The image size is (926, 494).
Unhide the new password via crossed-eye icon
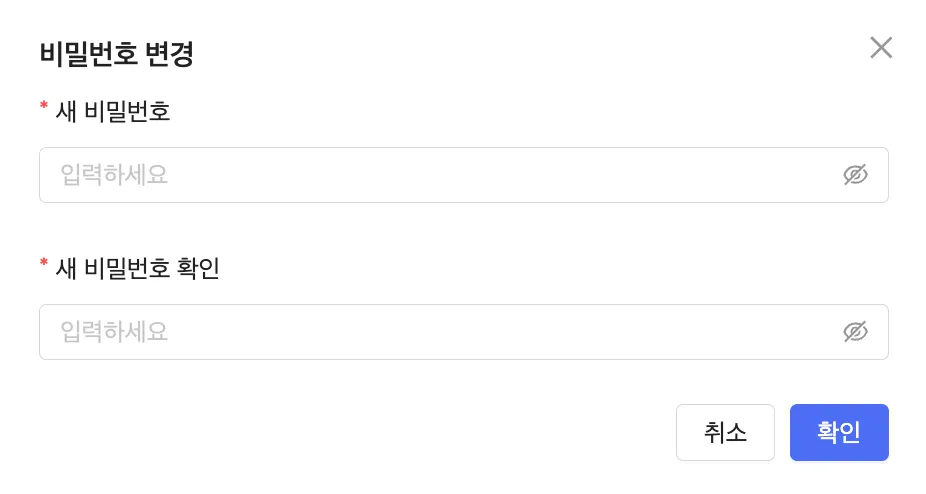(855, 175)
